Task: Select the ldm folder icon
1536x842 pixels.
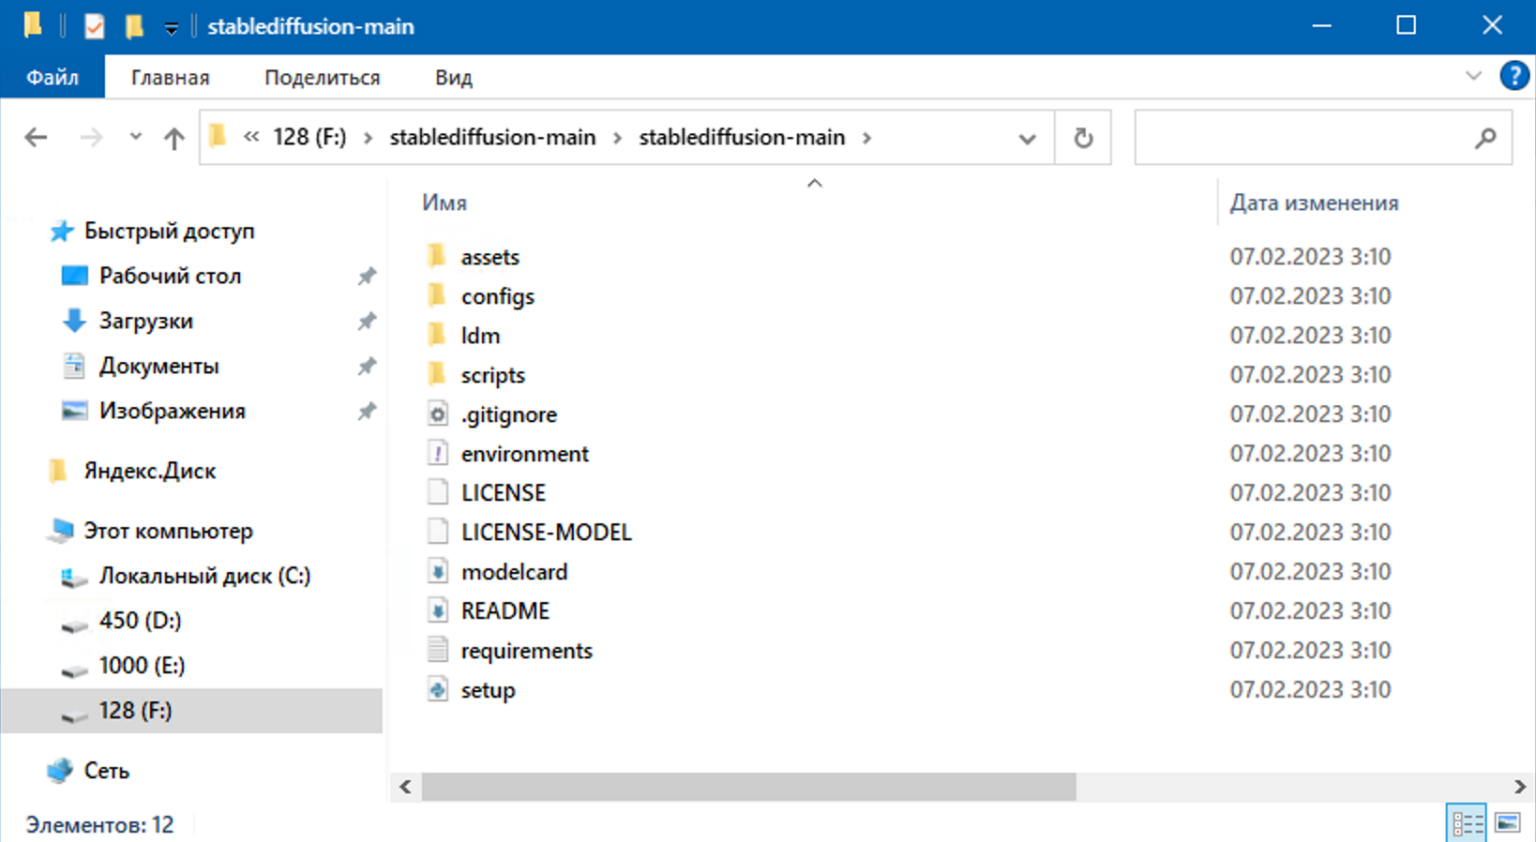Action: [437, 335]
